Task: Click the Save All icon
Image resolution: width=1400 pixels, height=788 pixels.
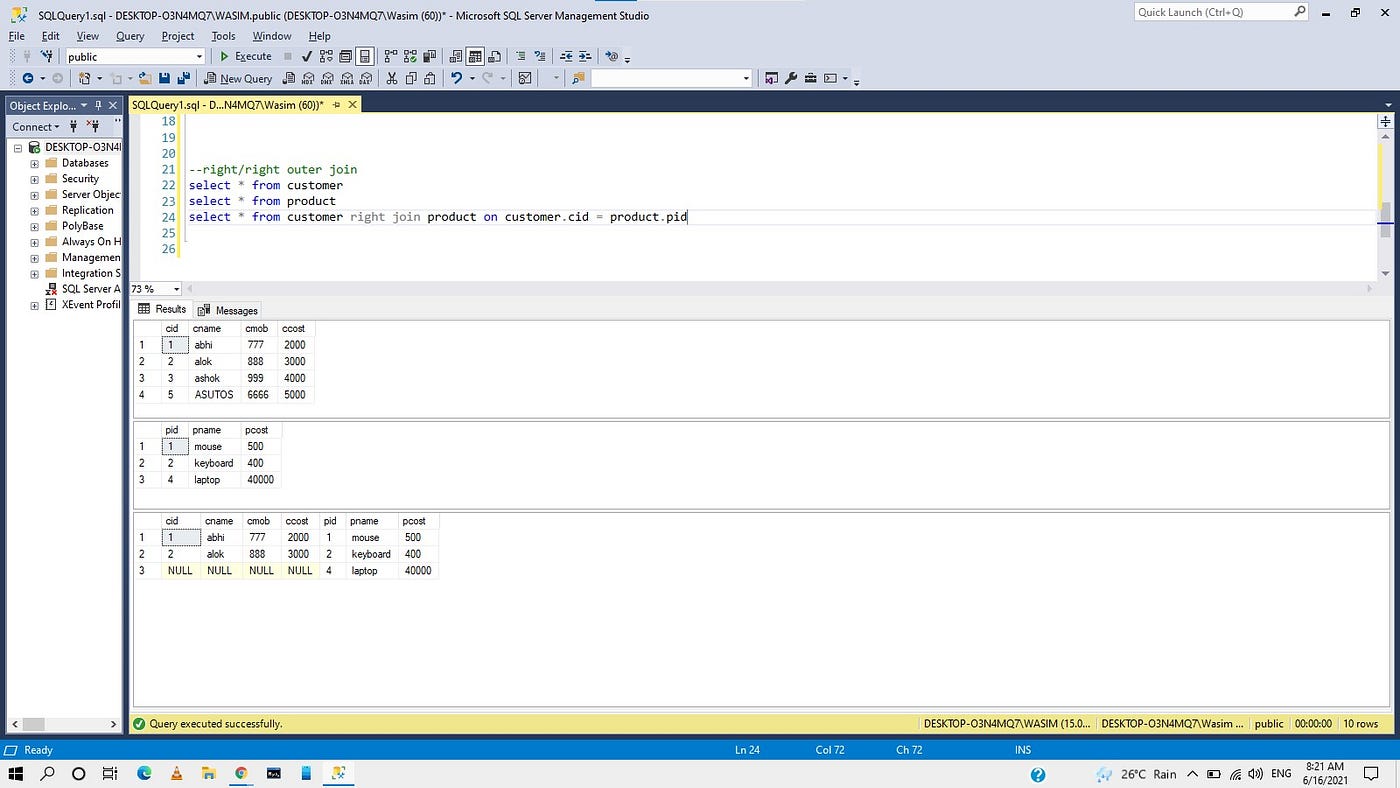Action: (x=183, y=78)
